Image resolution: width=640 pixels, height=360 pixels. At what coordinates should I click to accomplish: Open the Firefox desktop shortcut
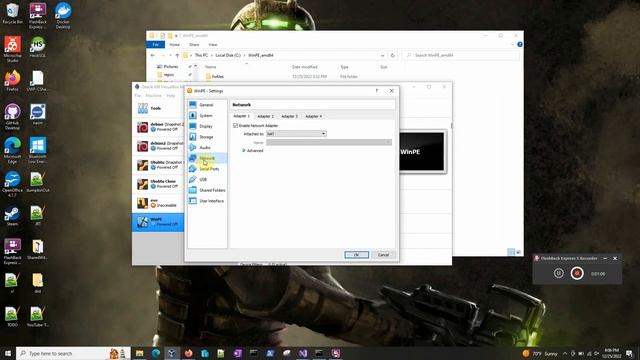[12, 81]
